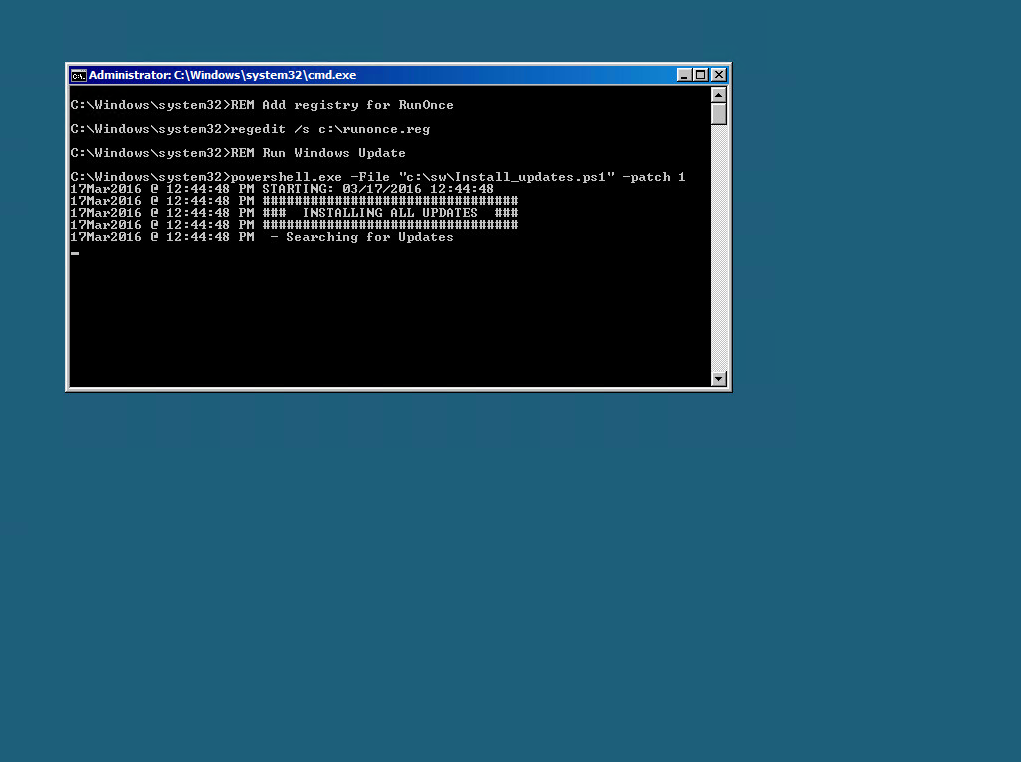
Task: Click the console scrollbar thumb
Action: tap(718, 114)
